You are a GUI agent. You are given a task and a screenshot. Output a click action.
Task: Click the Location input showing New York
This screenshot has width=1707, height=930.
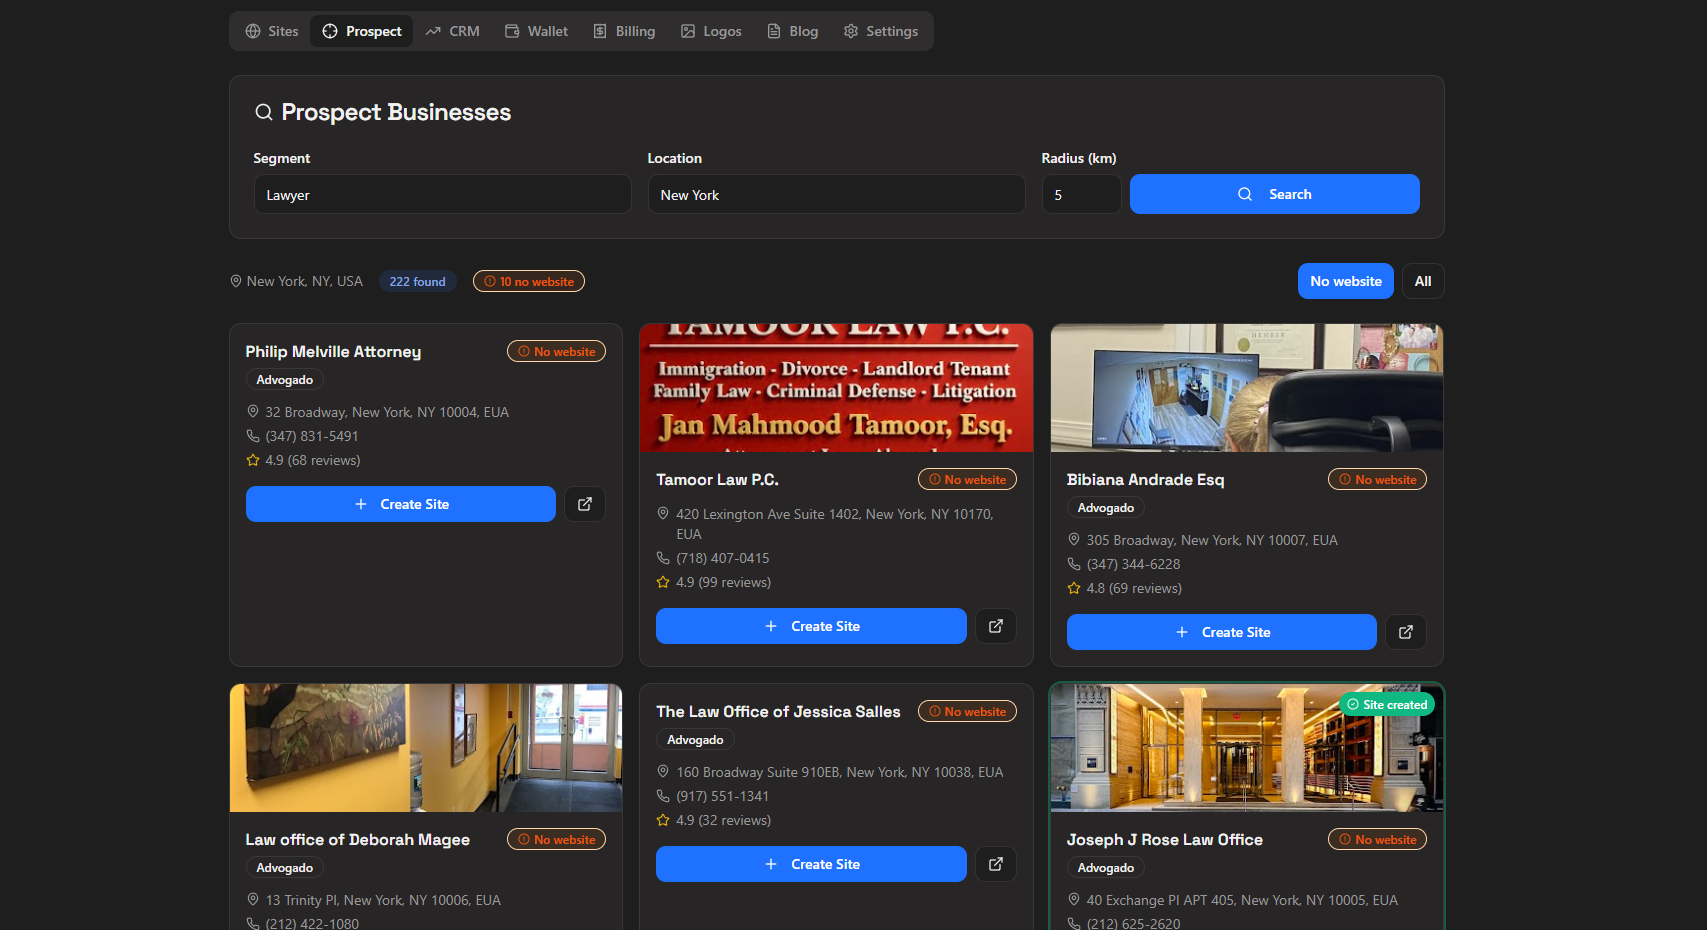tap(836, 194)
